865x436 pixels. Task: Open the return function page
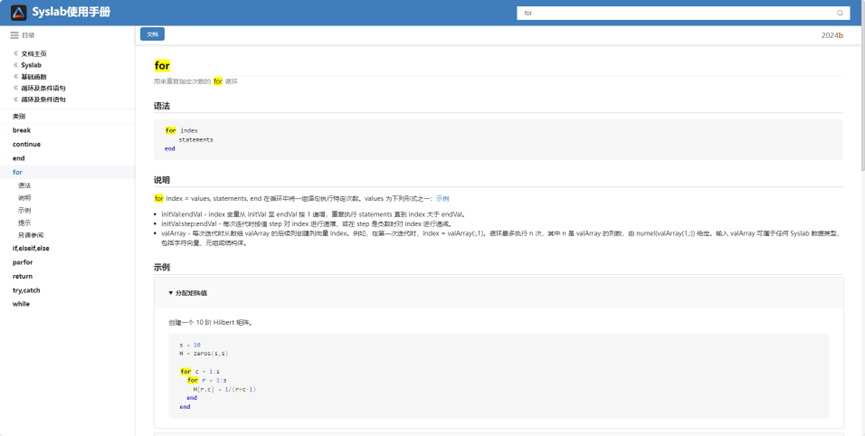[23, 276]
